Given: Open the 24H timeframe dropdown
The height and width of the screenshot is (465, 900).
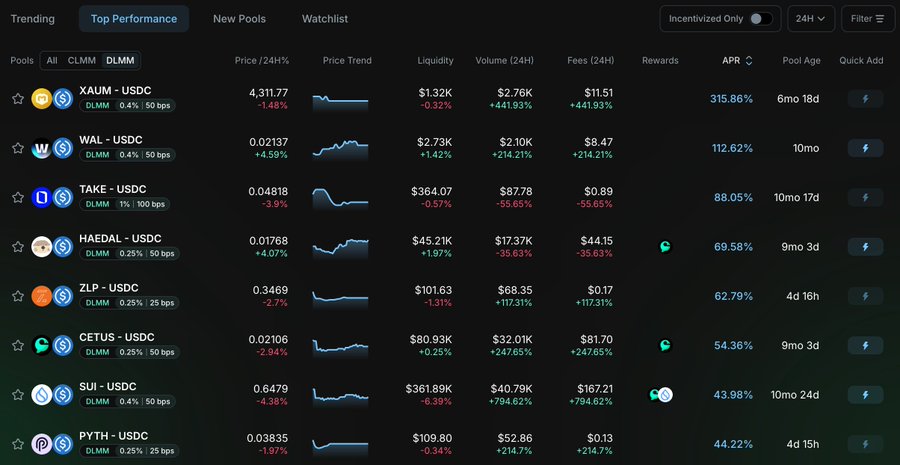Looking at the screenshot, I should coord(810,19).
